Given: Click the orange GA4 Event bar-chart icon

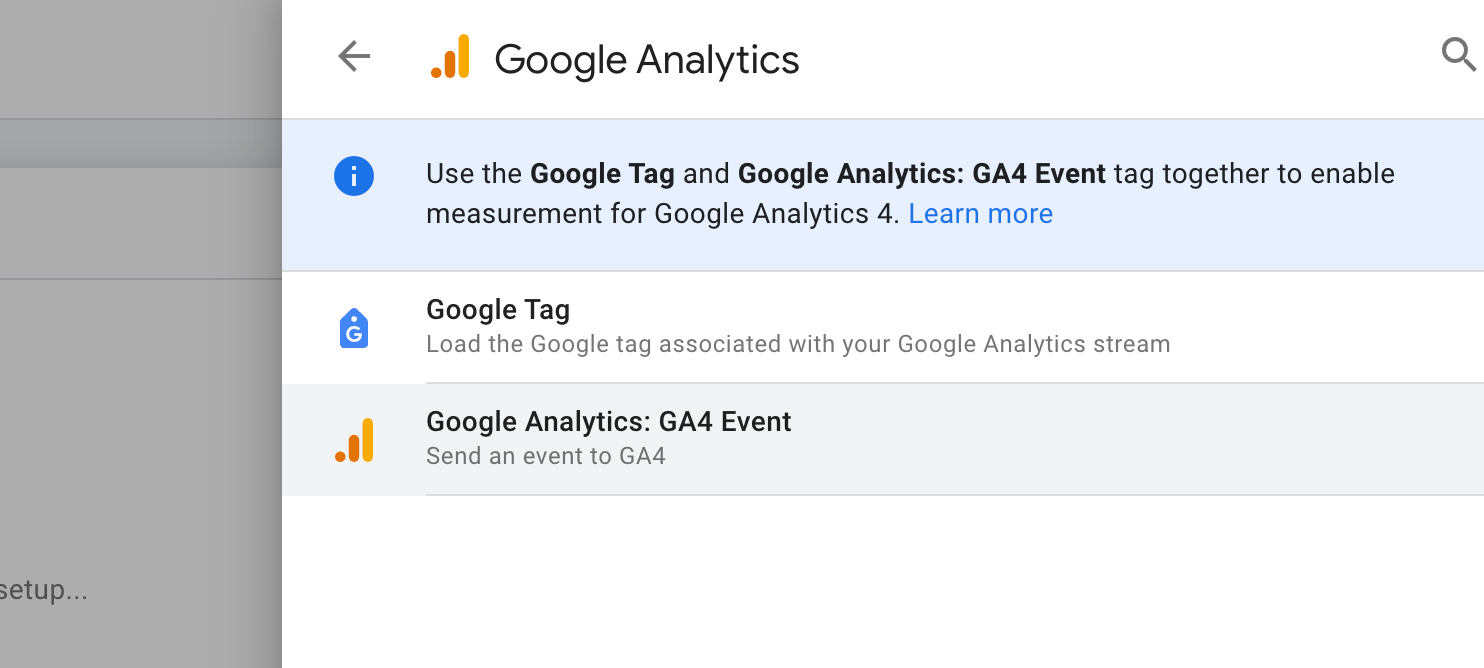Looking at the screenshot, I should (x=354, y=440).
